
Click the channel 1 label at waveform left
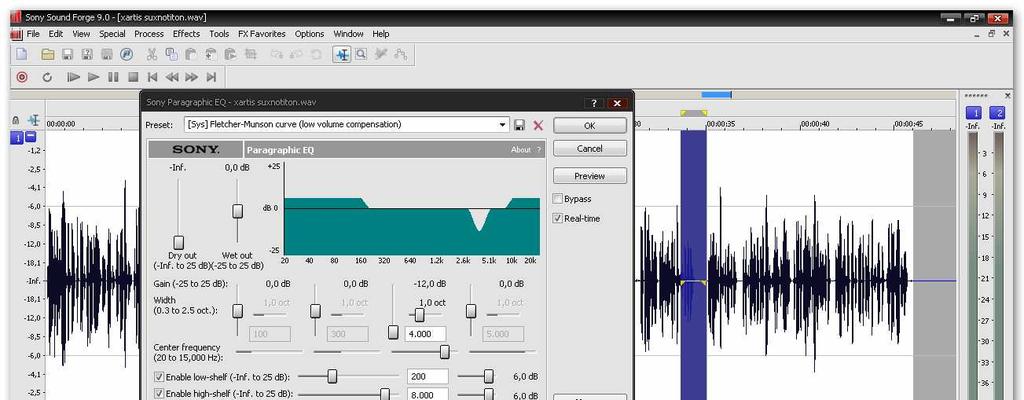click(16, 137)
